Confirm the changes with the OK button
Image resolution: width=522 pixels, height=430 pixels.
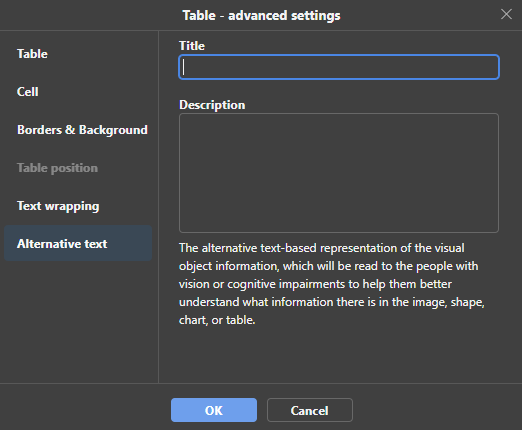pos(214,410)
